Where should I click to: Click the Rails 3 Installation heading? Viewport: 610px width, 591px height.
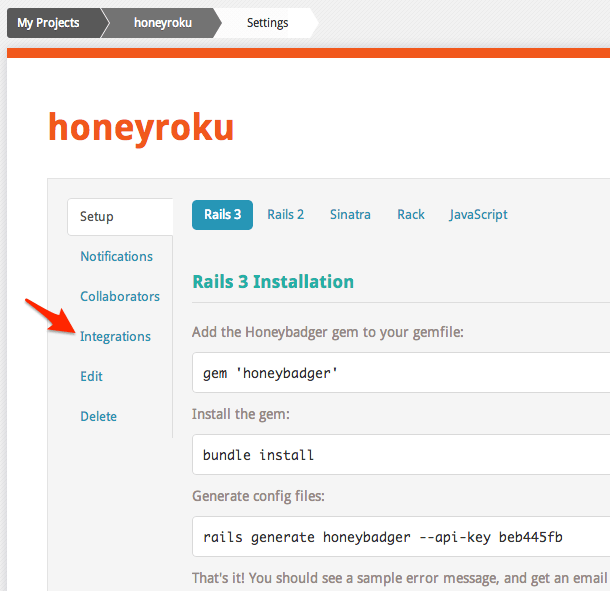pyautogui.click(x=273, y=282)
